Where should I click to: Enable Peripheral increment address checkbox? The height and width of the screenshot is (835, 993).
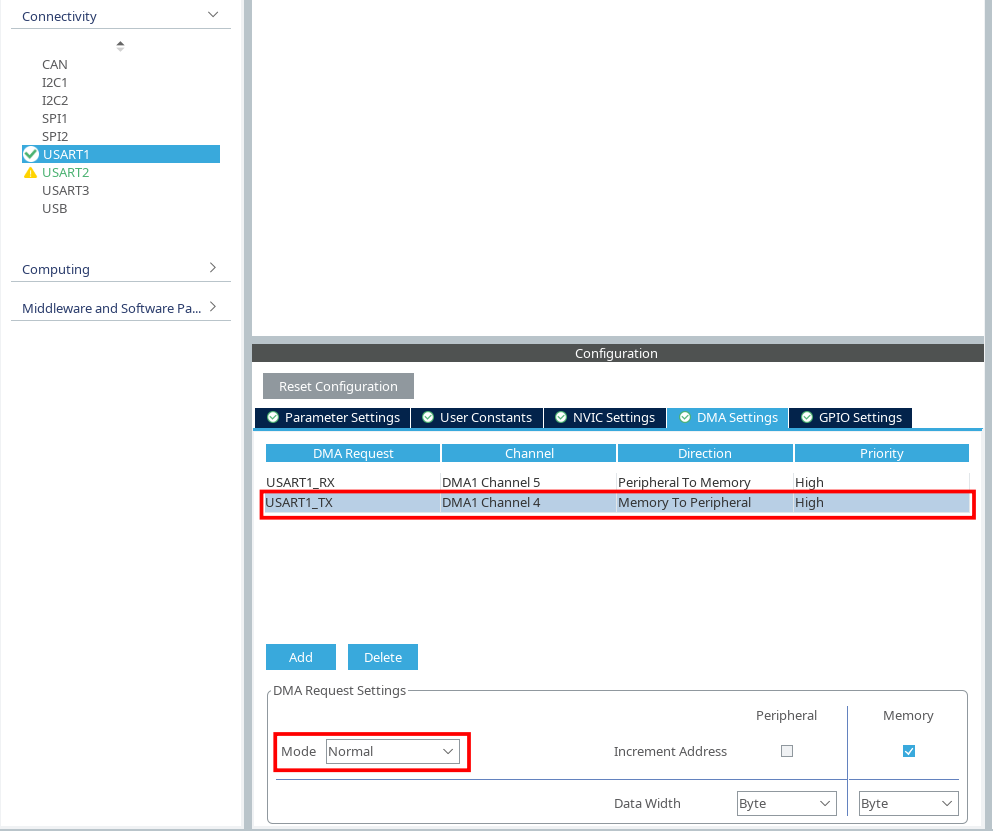click(x=787, y=751)
